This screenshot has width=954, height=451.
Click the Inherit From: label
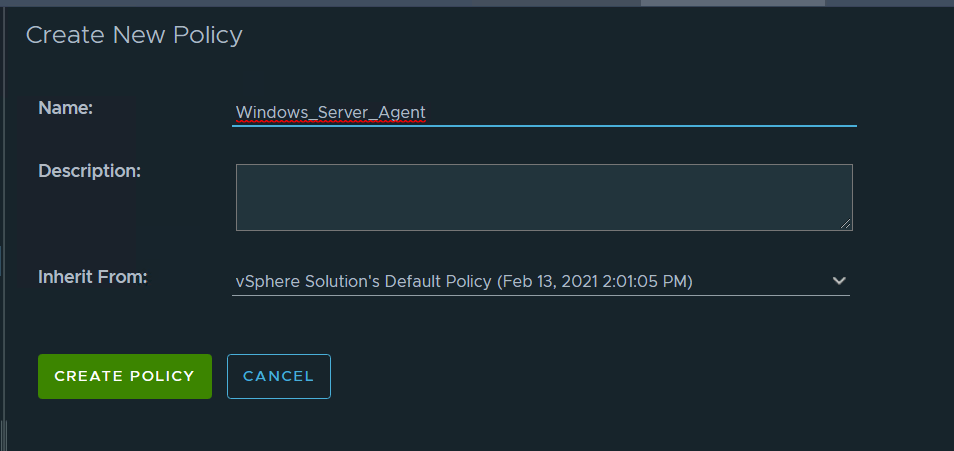point(92,276)
